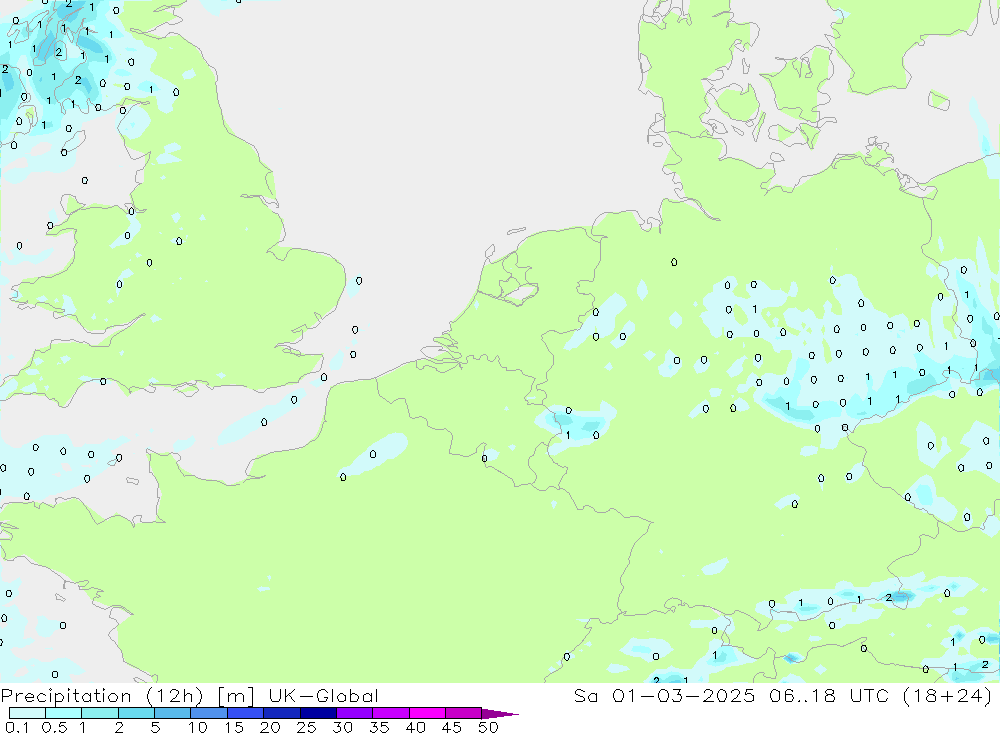Select the 0.1–0.5 palest cyan legend swatch
This screenshot has width=1000, height=733.
click(x=27, y=713)
